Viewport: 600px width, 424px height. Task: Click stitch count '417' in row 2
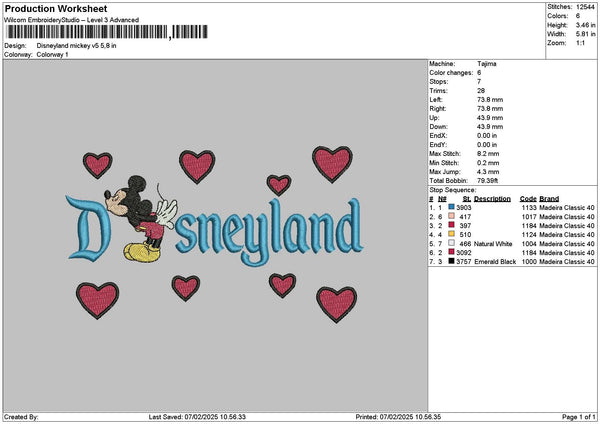click(x=465, y=217)
